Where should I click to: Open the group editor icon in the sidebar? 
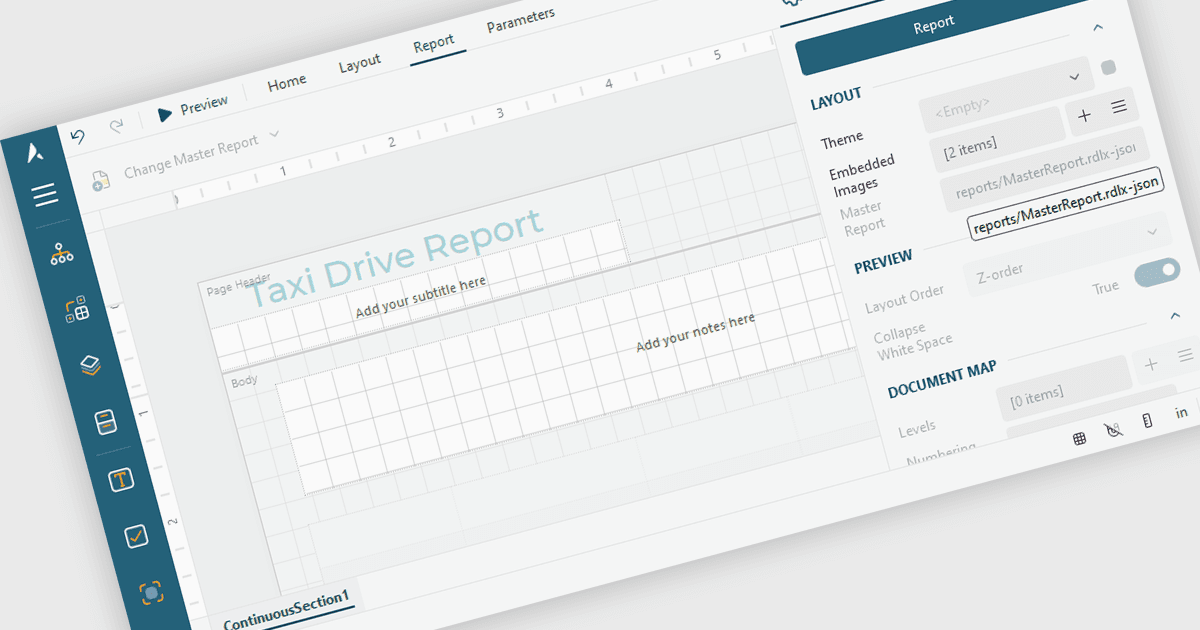pos(78,309)
